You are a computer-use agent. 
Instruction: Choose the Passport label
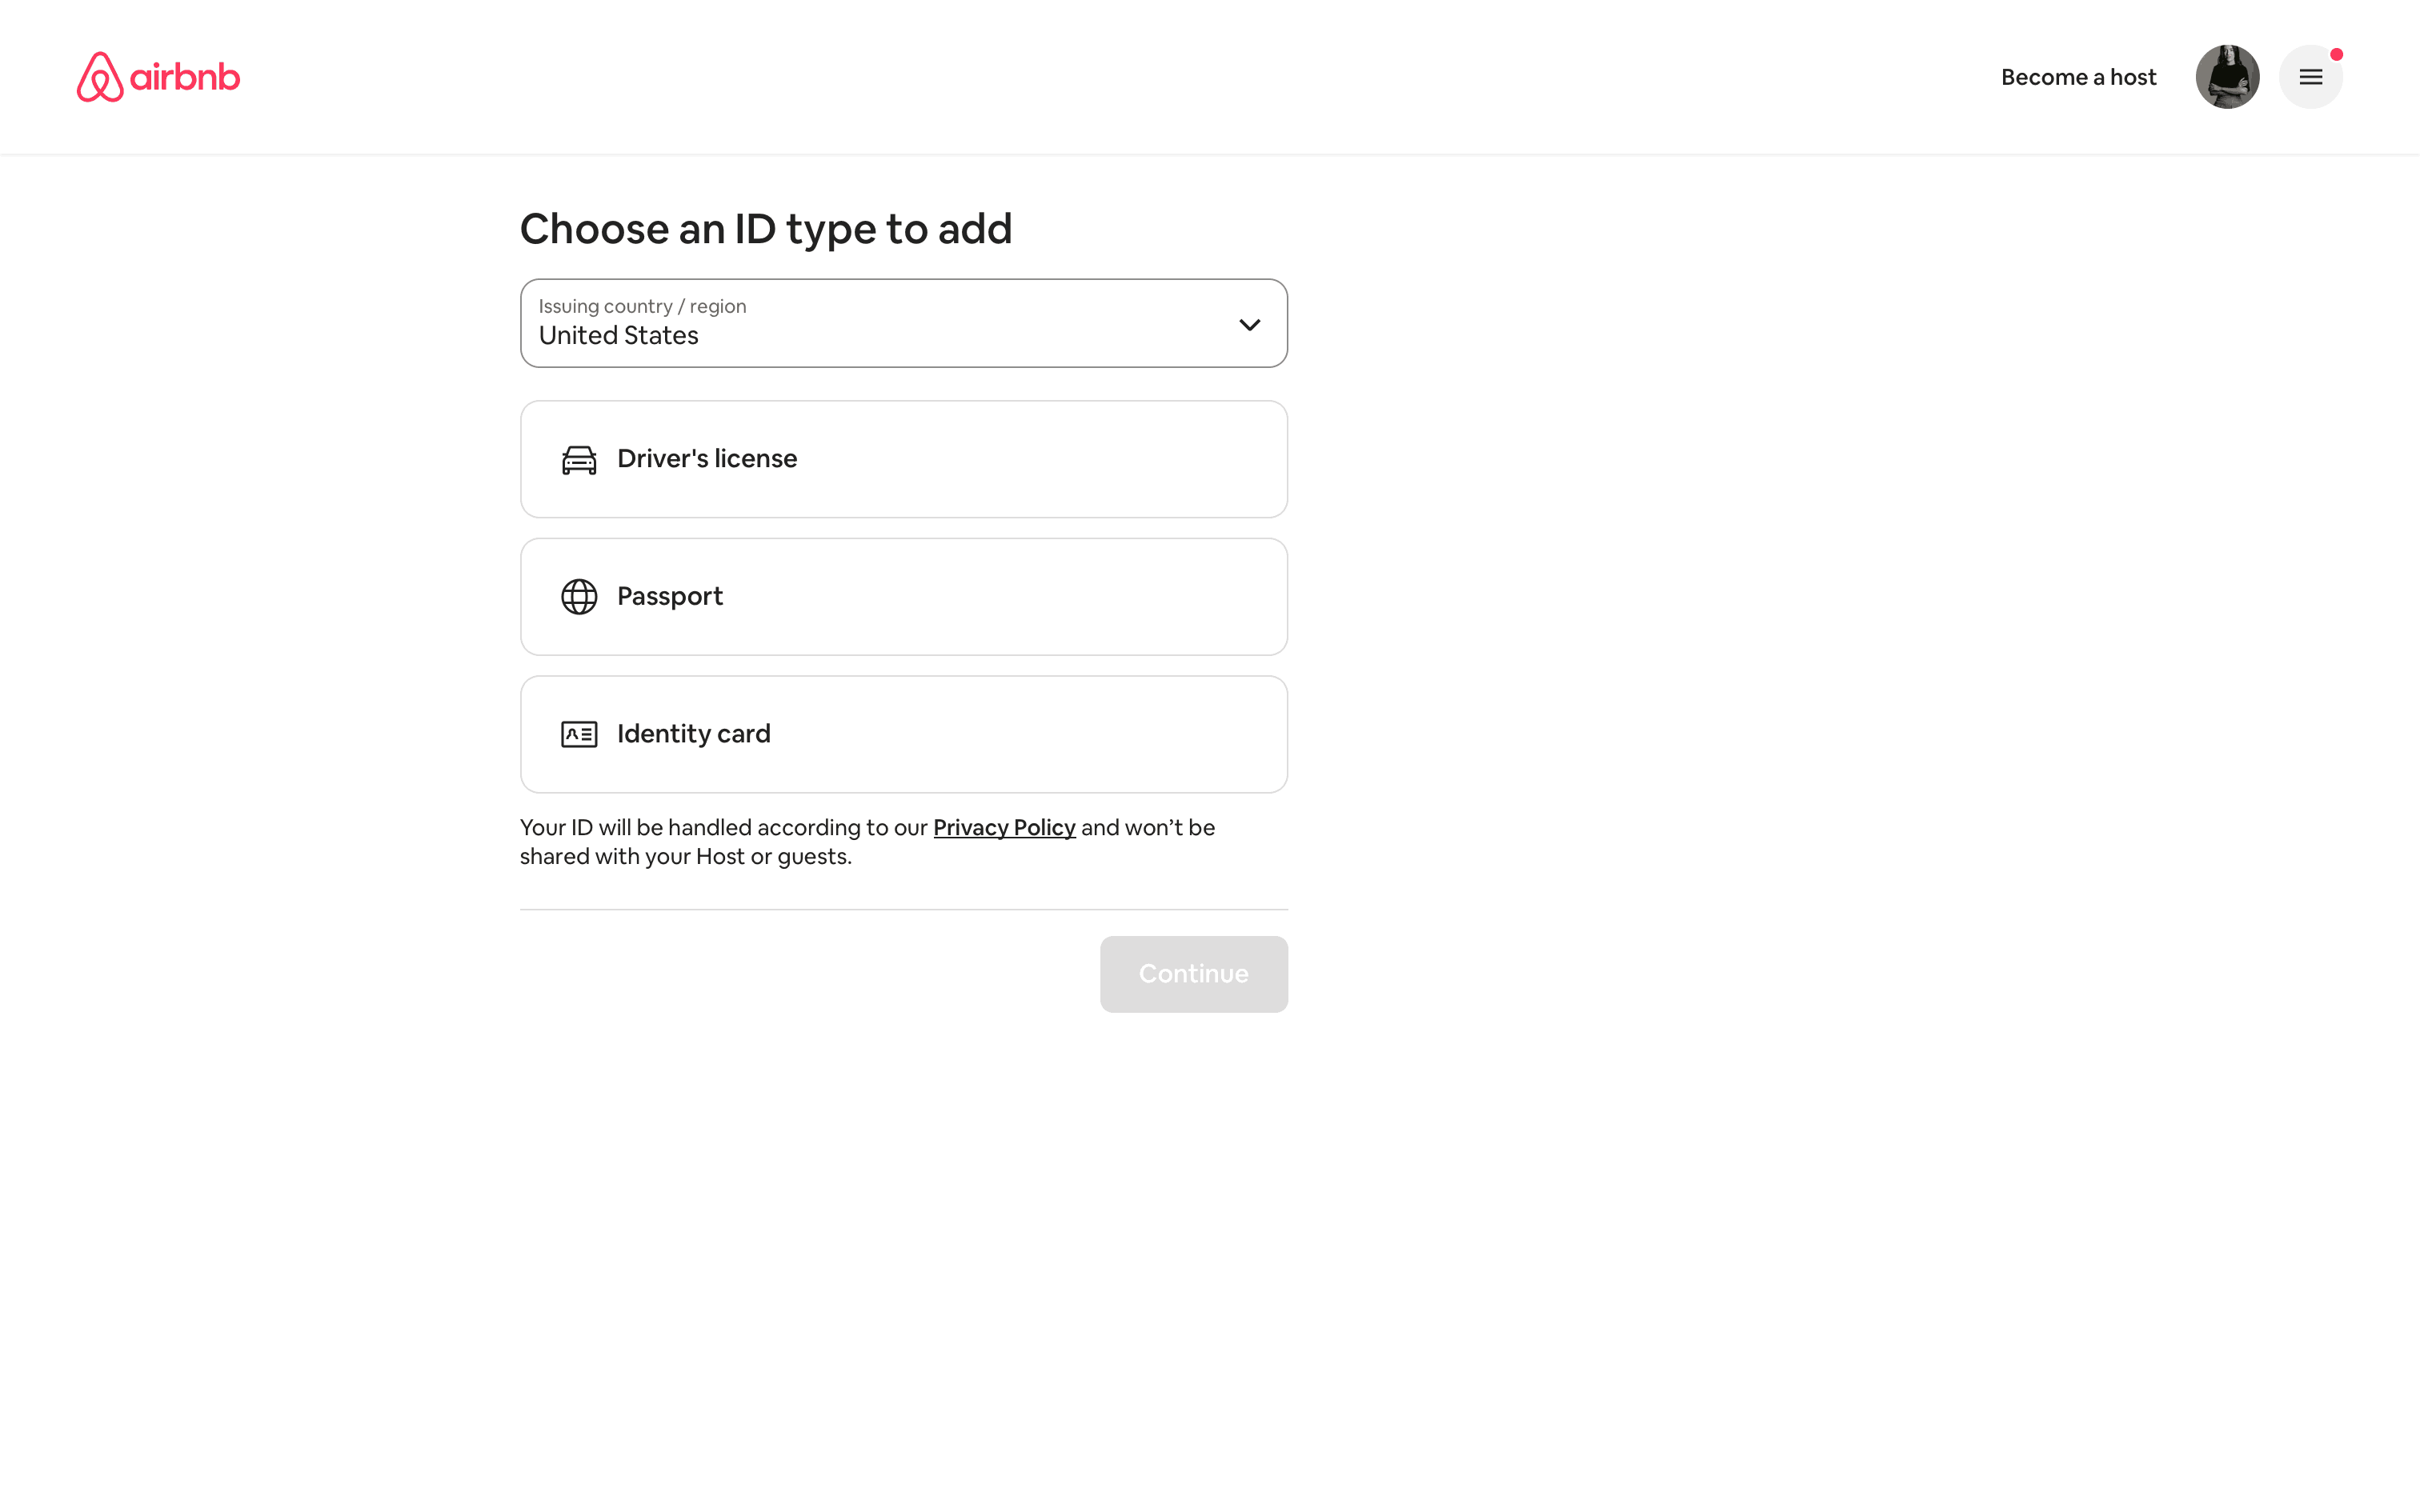[x=670, y=596]
